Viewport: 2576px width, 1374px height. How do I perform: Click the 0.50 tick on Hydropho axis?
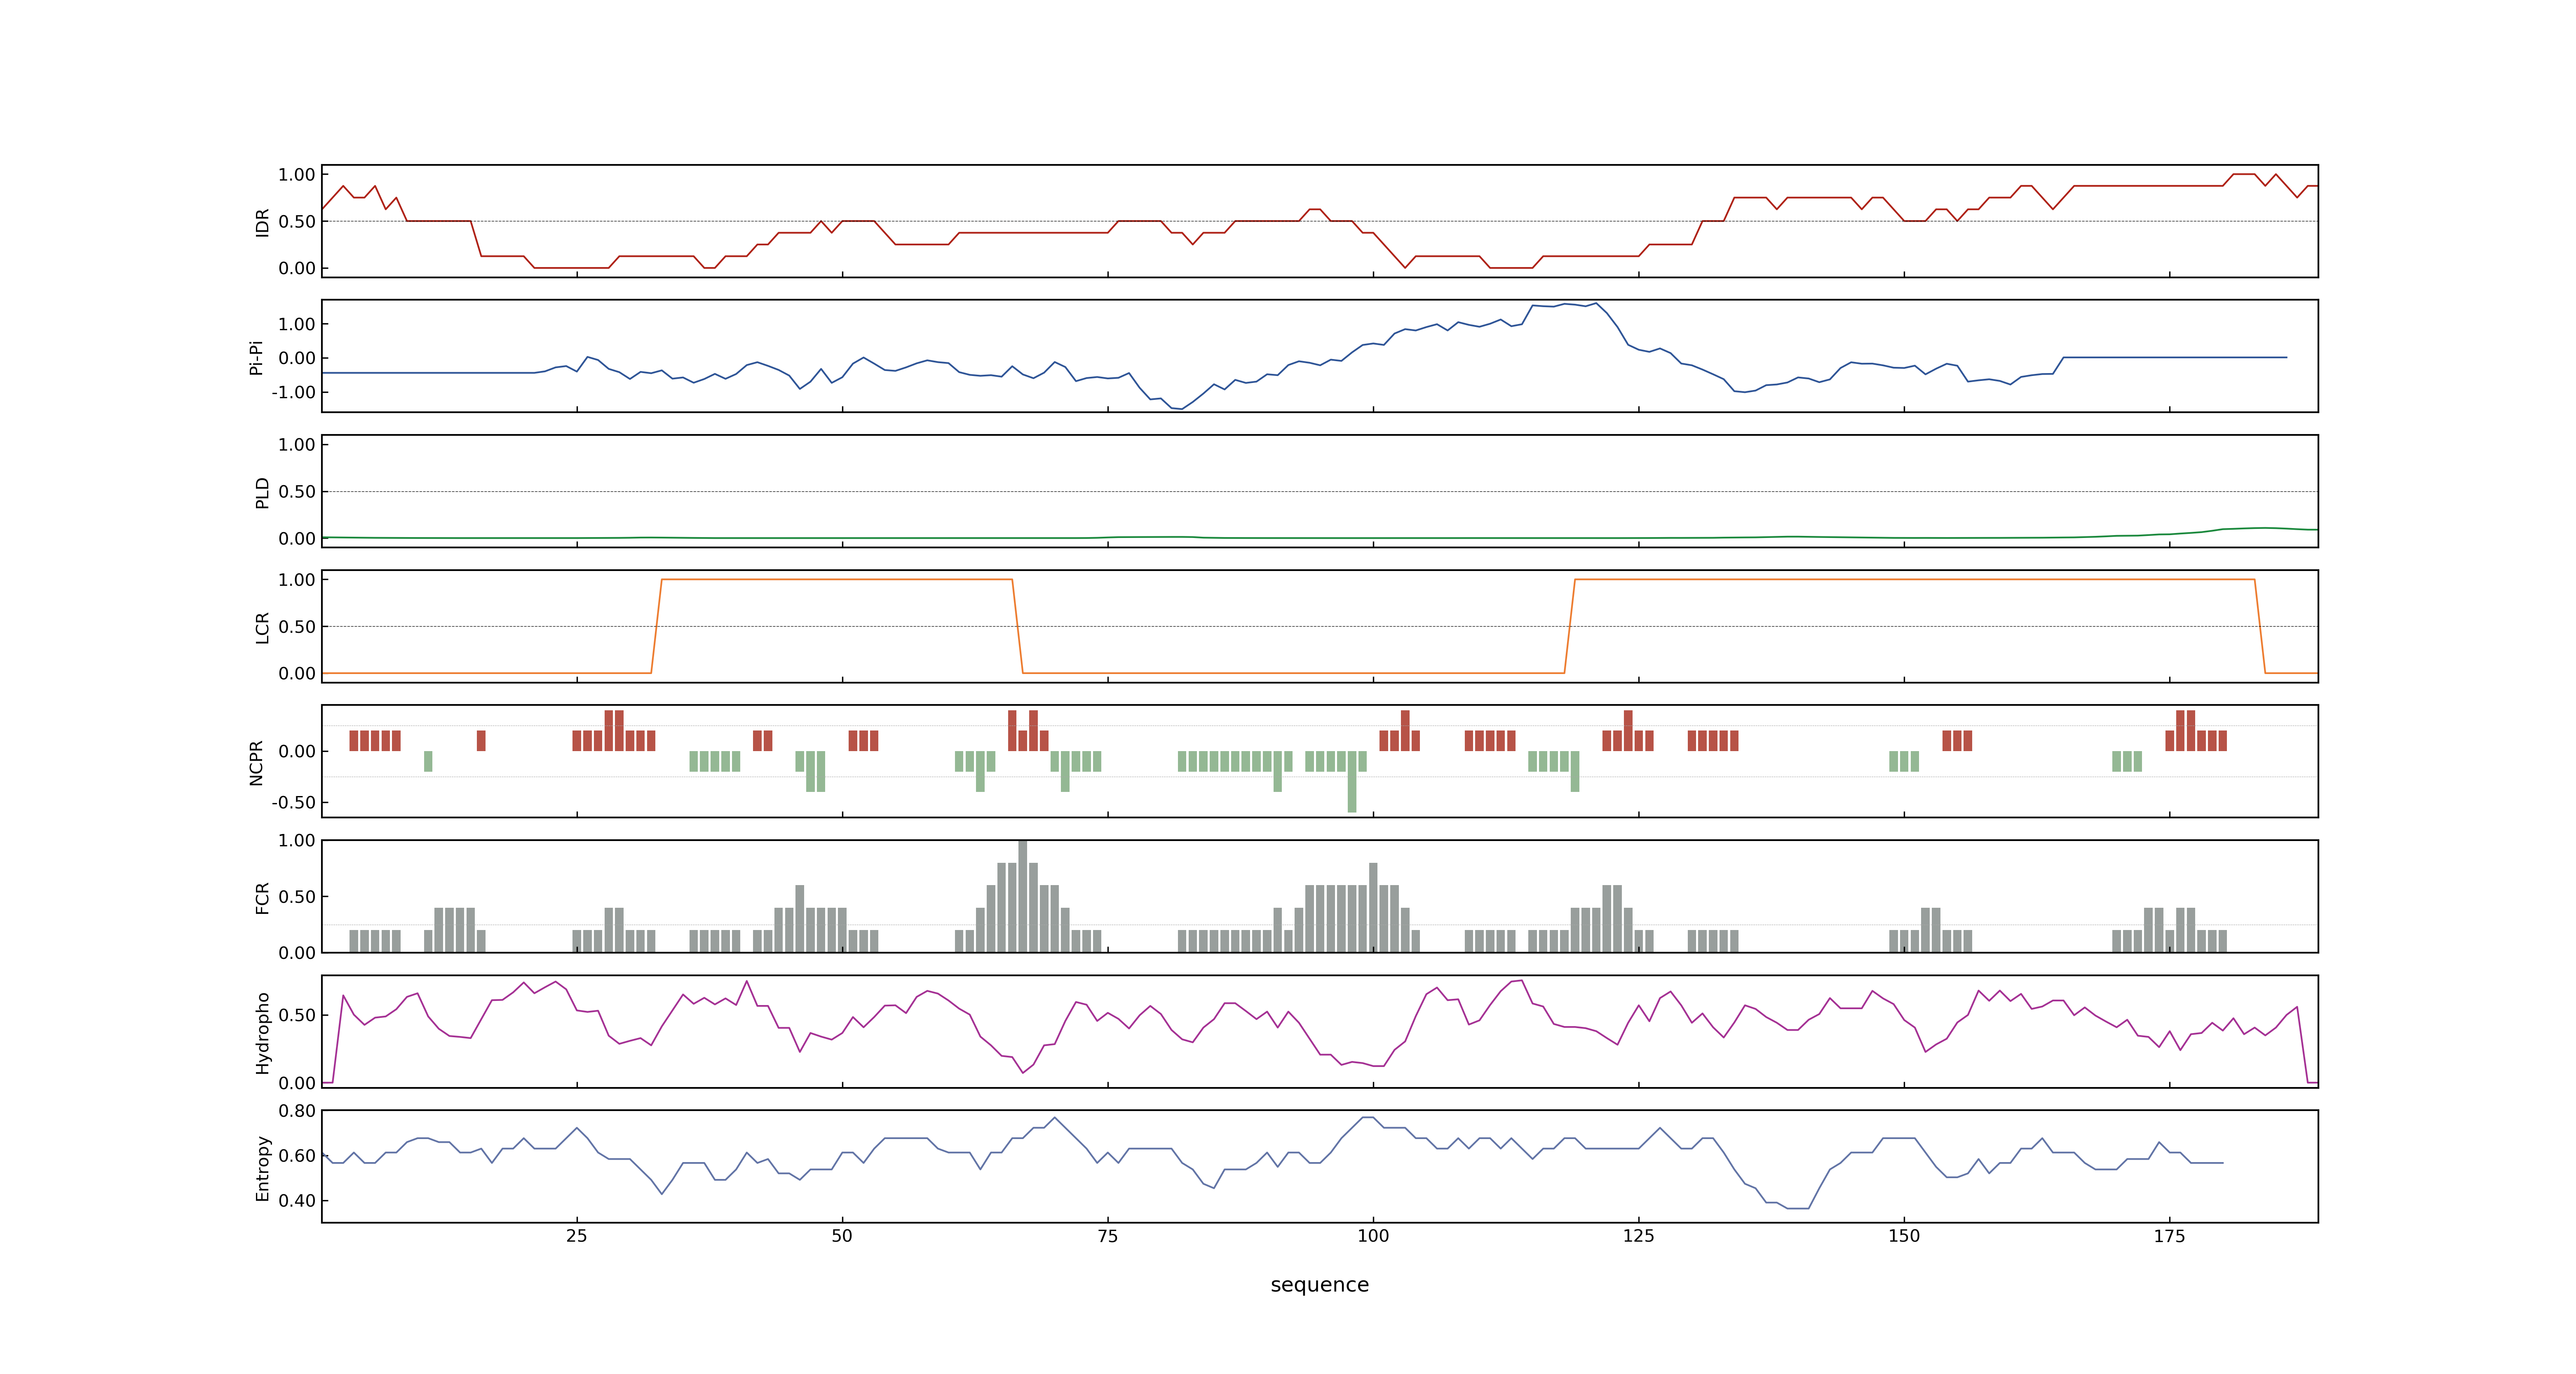[x=297, y=1015]
